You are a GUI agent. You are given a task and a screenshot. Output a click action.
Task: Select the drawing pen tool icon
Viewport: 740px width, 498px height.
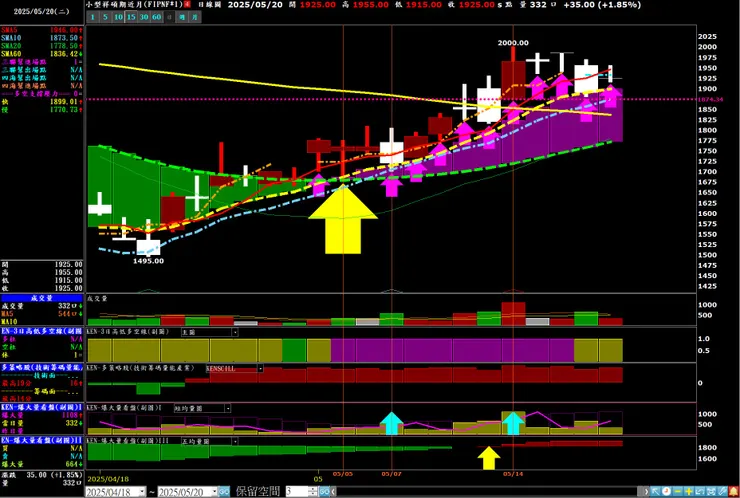[722, 491]
